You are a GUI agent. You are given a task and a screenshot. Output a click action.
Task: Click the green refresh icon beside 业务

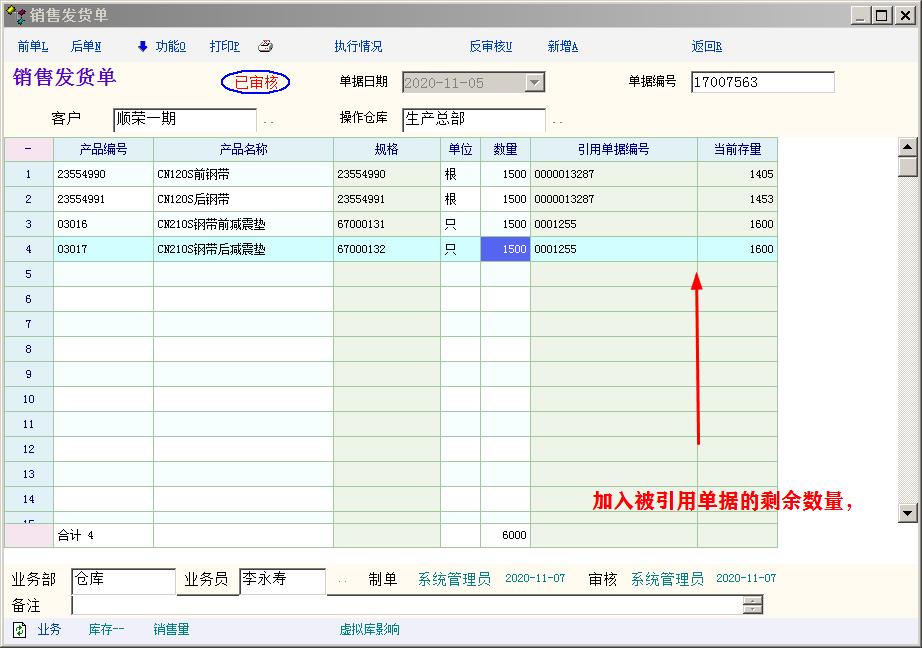click(19, 630)
